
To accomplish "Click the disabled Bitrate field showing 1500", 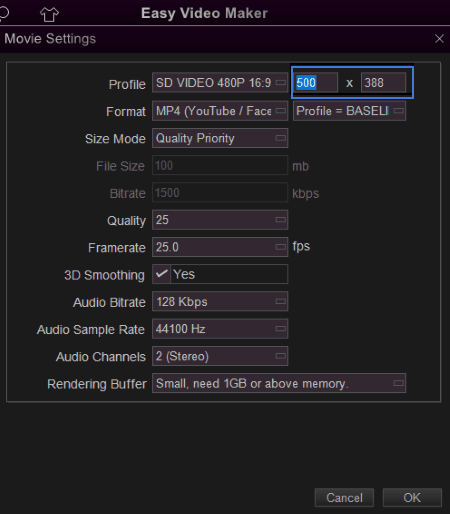I will [220, 193].
